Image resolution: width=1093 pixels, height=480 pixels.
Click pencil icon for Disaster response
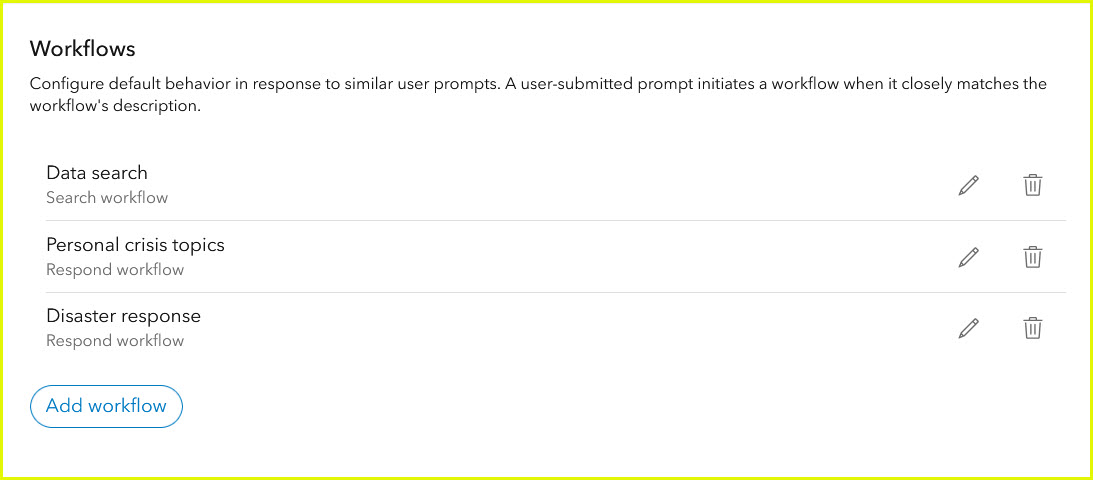pyautogui.click(x=968, y=328)
